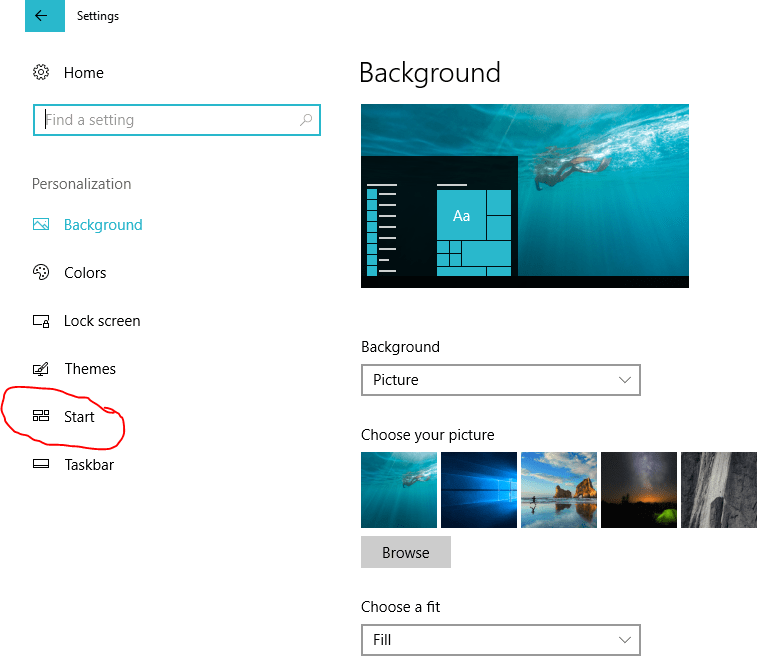Open the Choose a fit dropdown showing Fill
Image resolution: width=779 pixels, height=670 pixels.
click(x=501, y=640)
